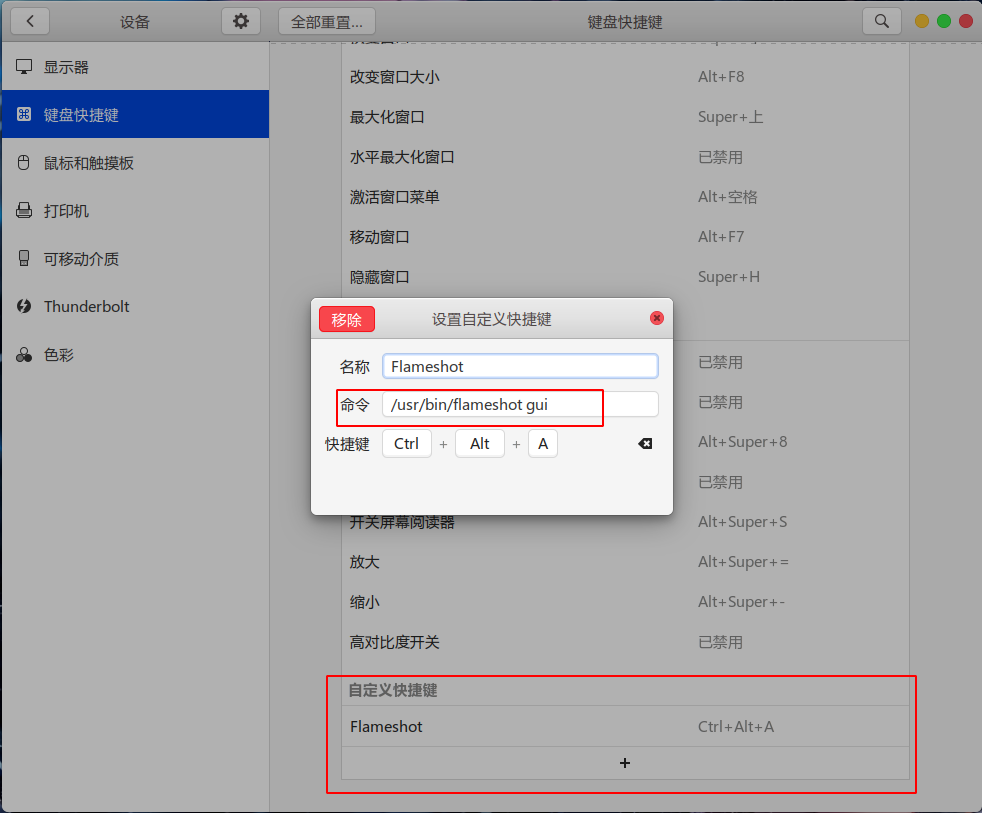Focus the 名称 field containing Flameshot
Image resolution: width=982 pixels, height=813 pixels.
coord(520,366)
